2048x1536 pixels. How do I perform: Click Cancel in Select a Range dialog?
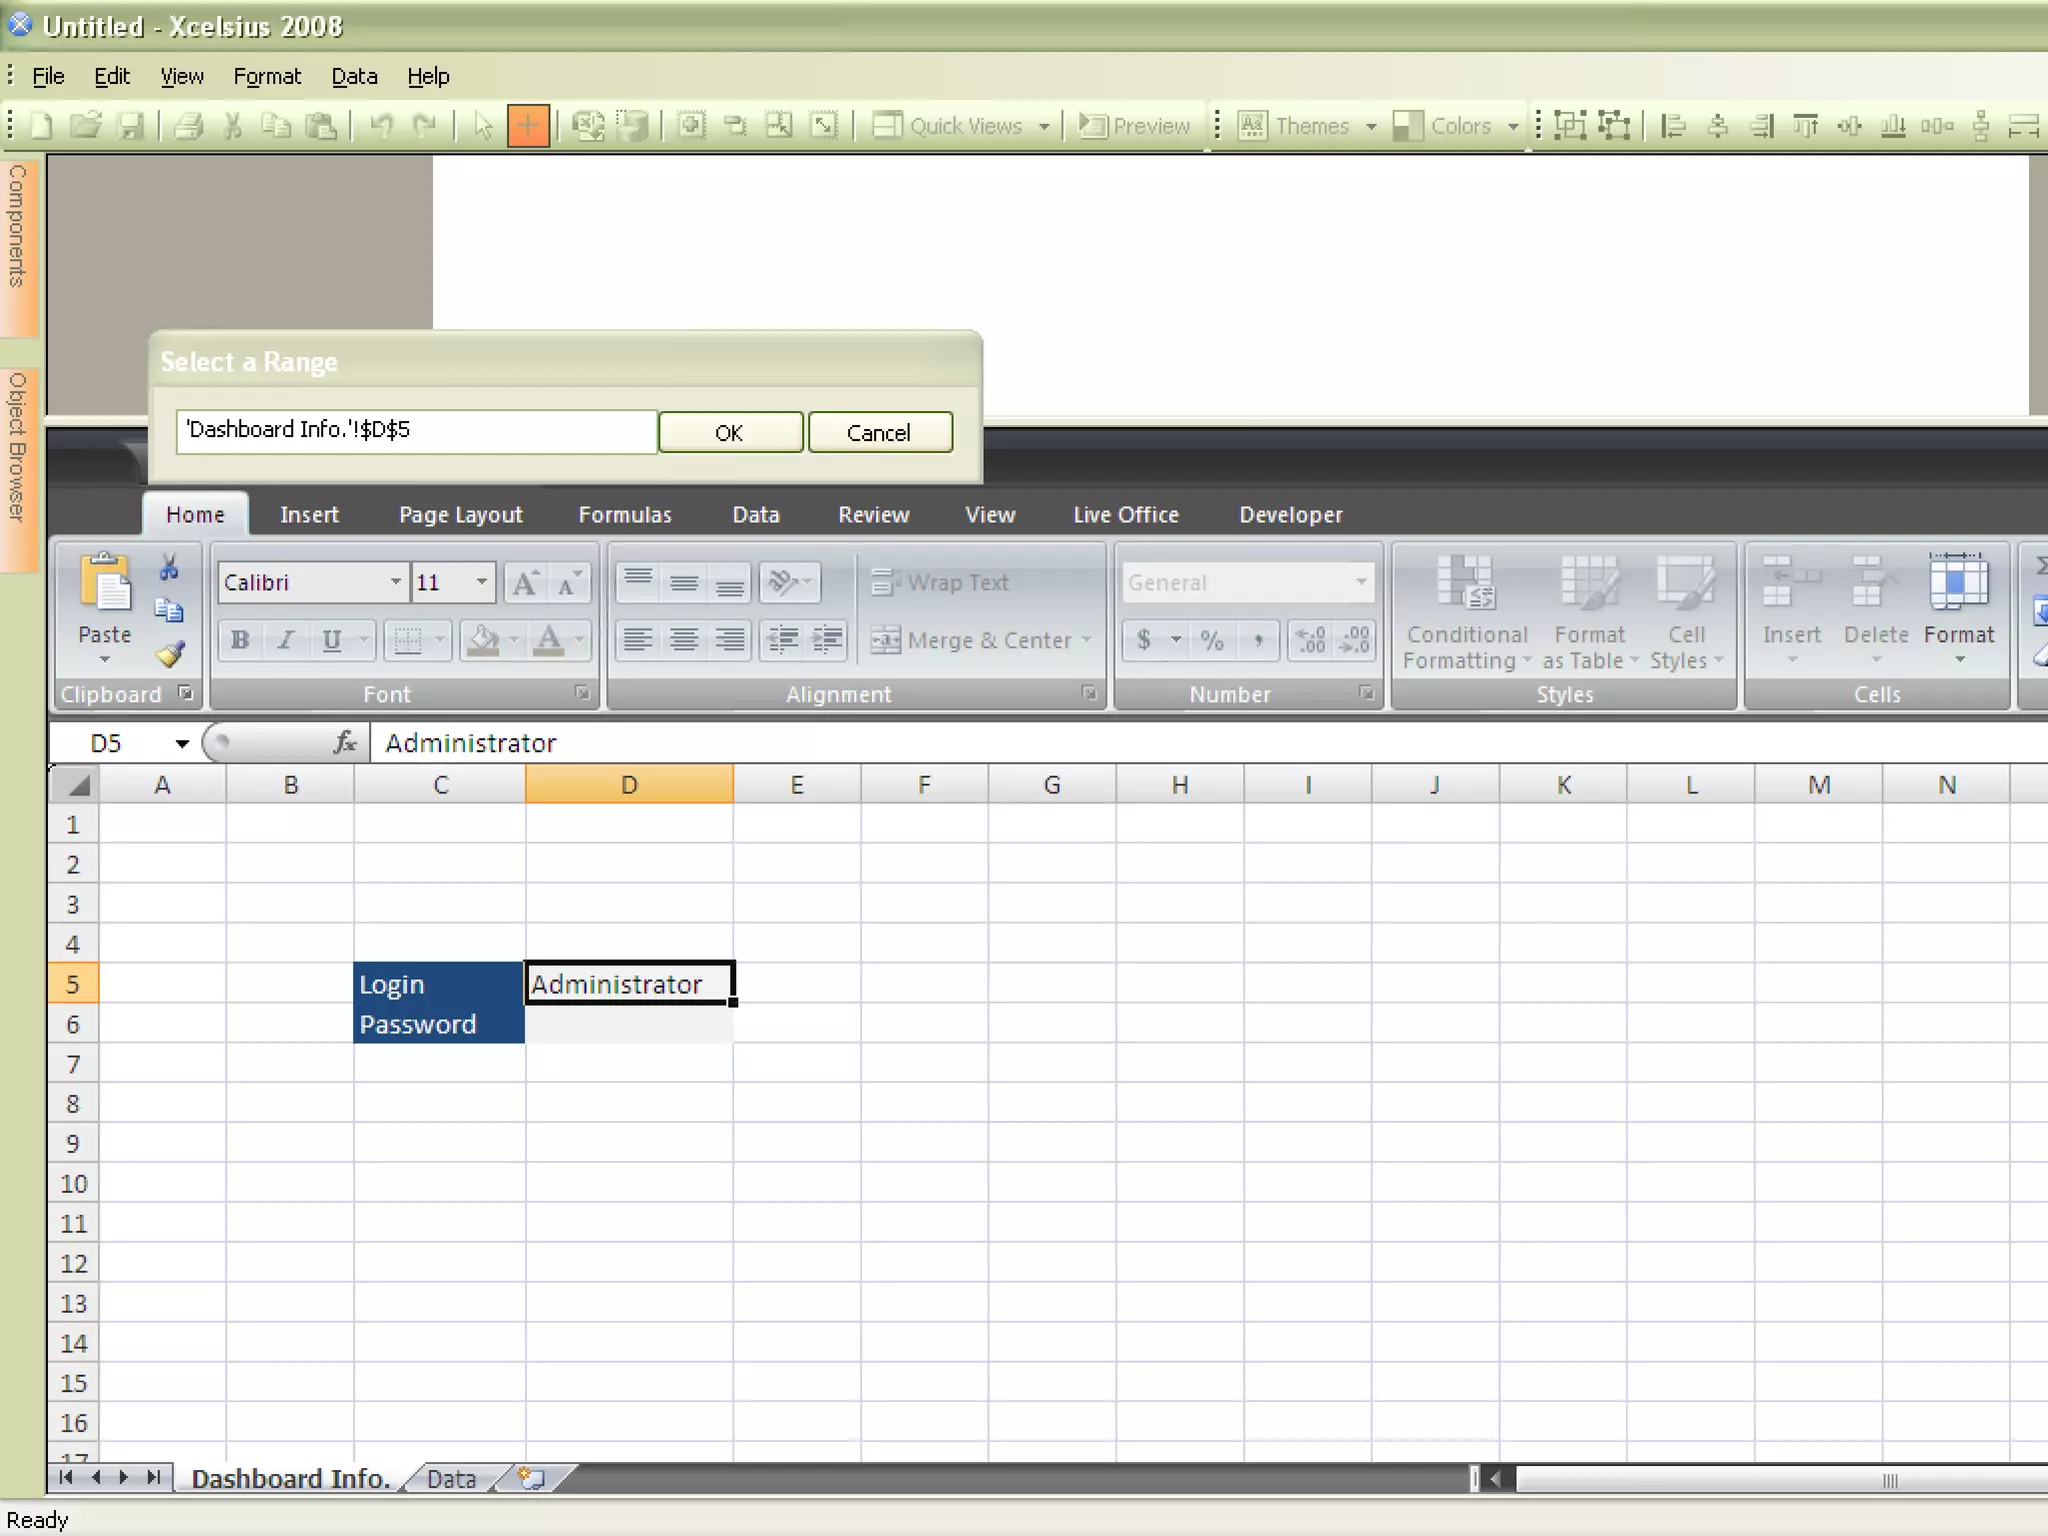879,432
